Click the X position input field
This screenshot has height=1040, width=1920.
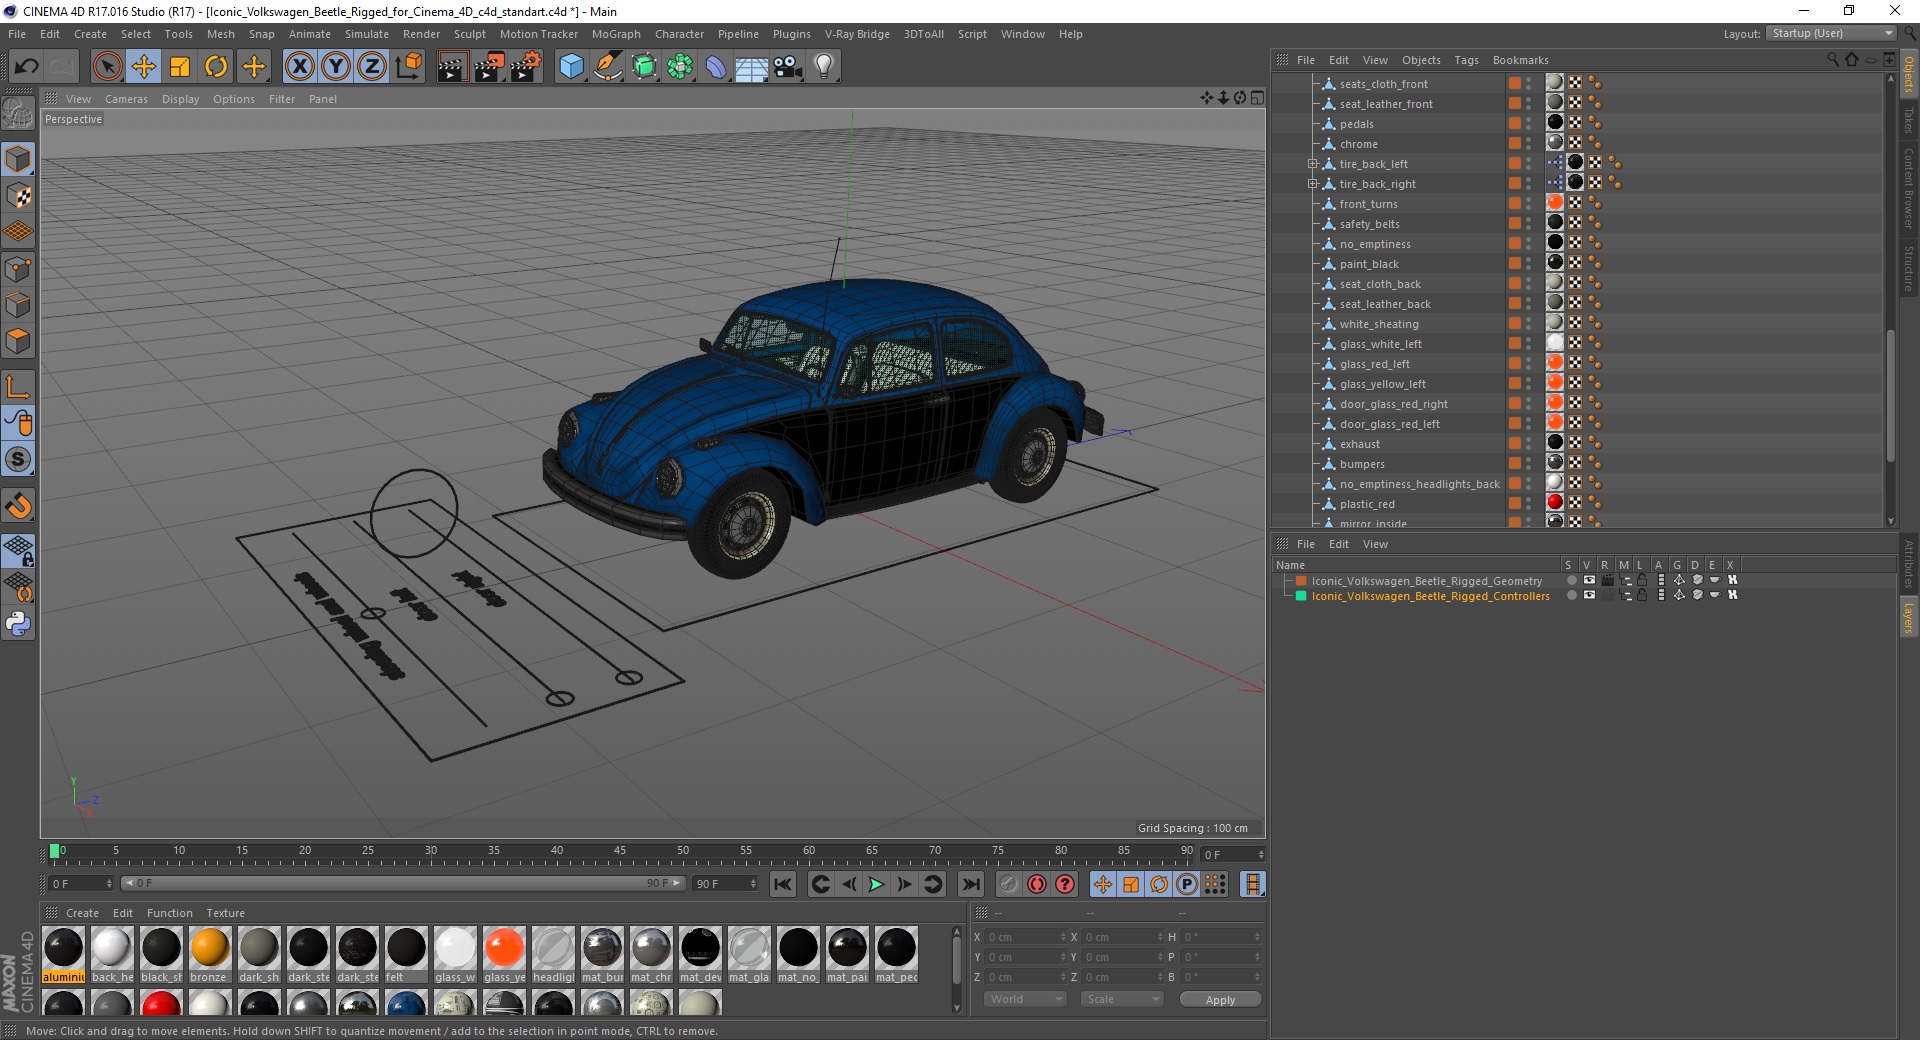point(1026,937)
